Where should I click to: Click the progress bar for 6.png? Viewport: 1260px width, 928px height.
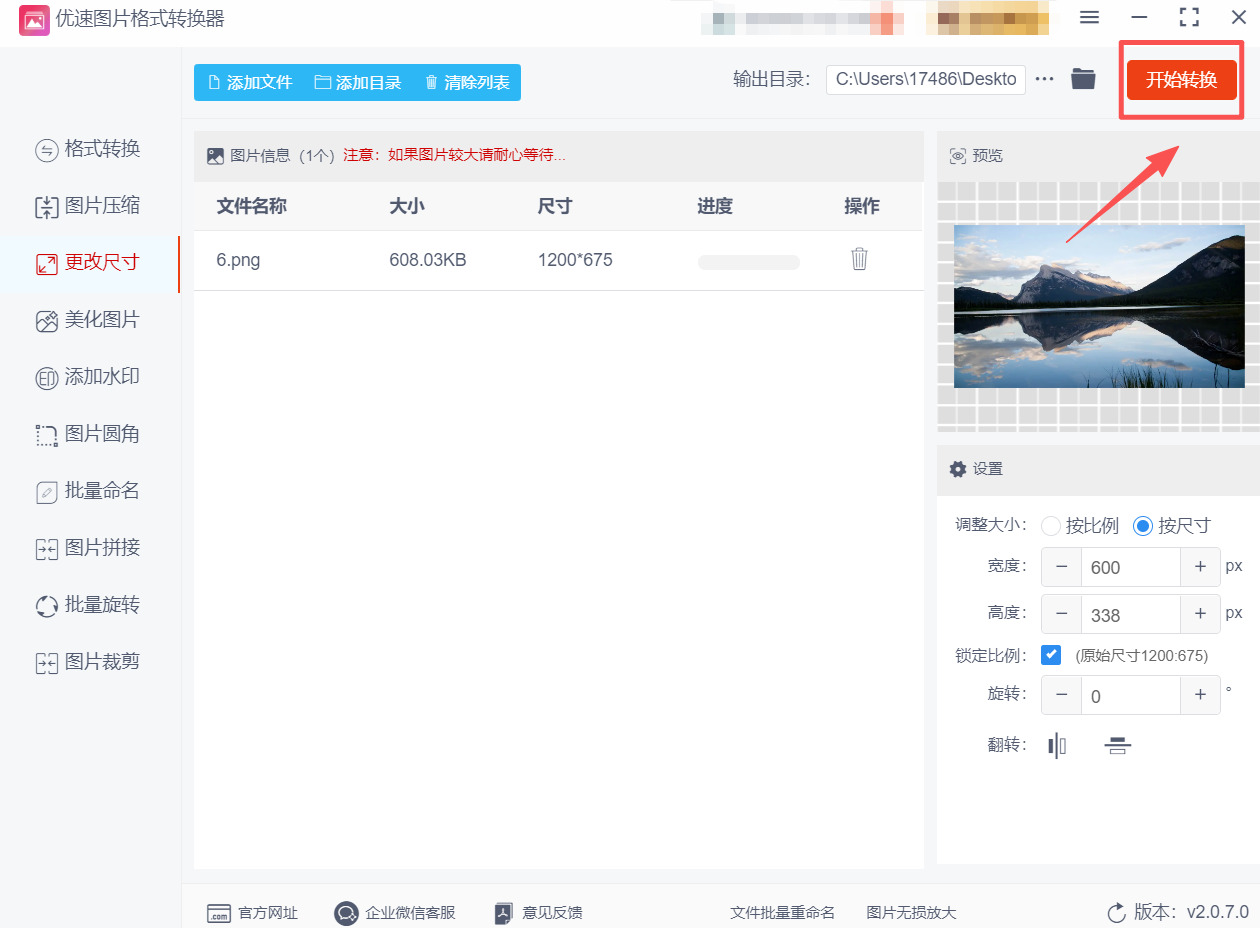748,262
